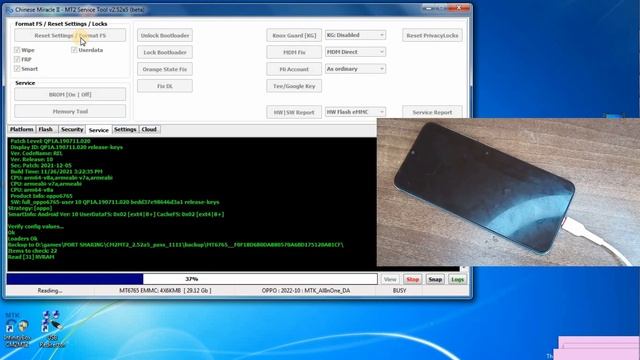This screenshot has height=360, width=640.
Task: Open the MDM Direct dropdown
Action: (x=355, y=52)
